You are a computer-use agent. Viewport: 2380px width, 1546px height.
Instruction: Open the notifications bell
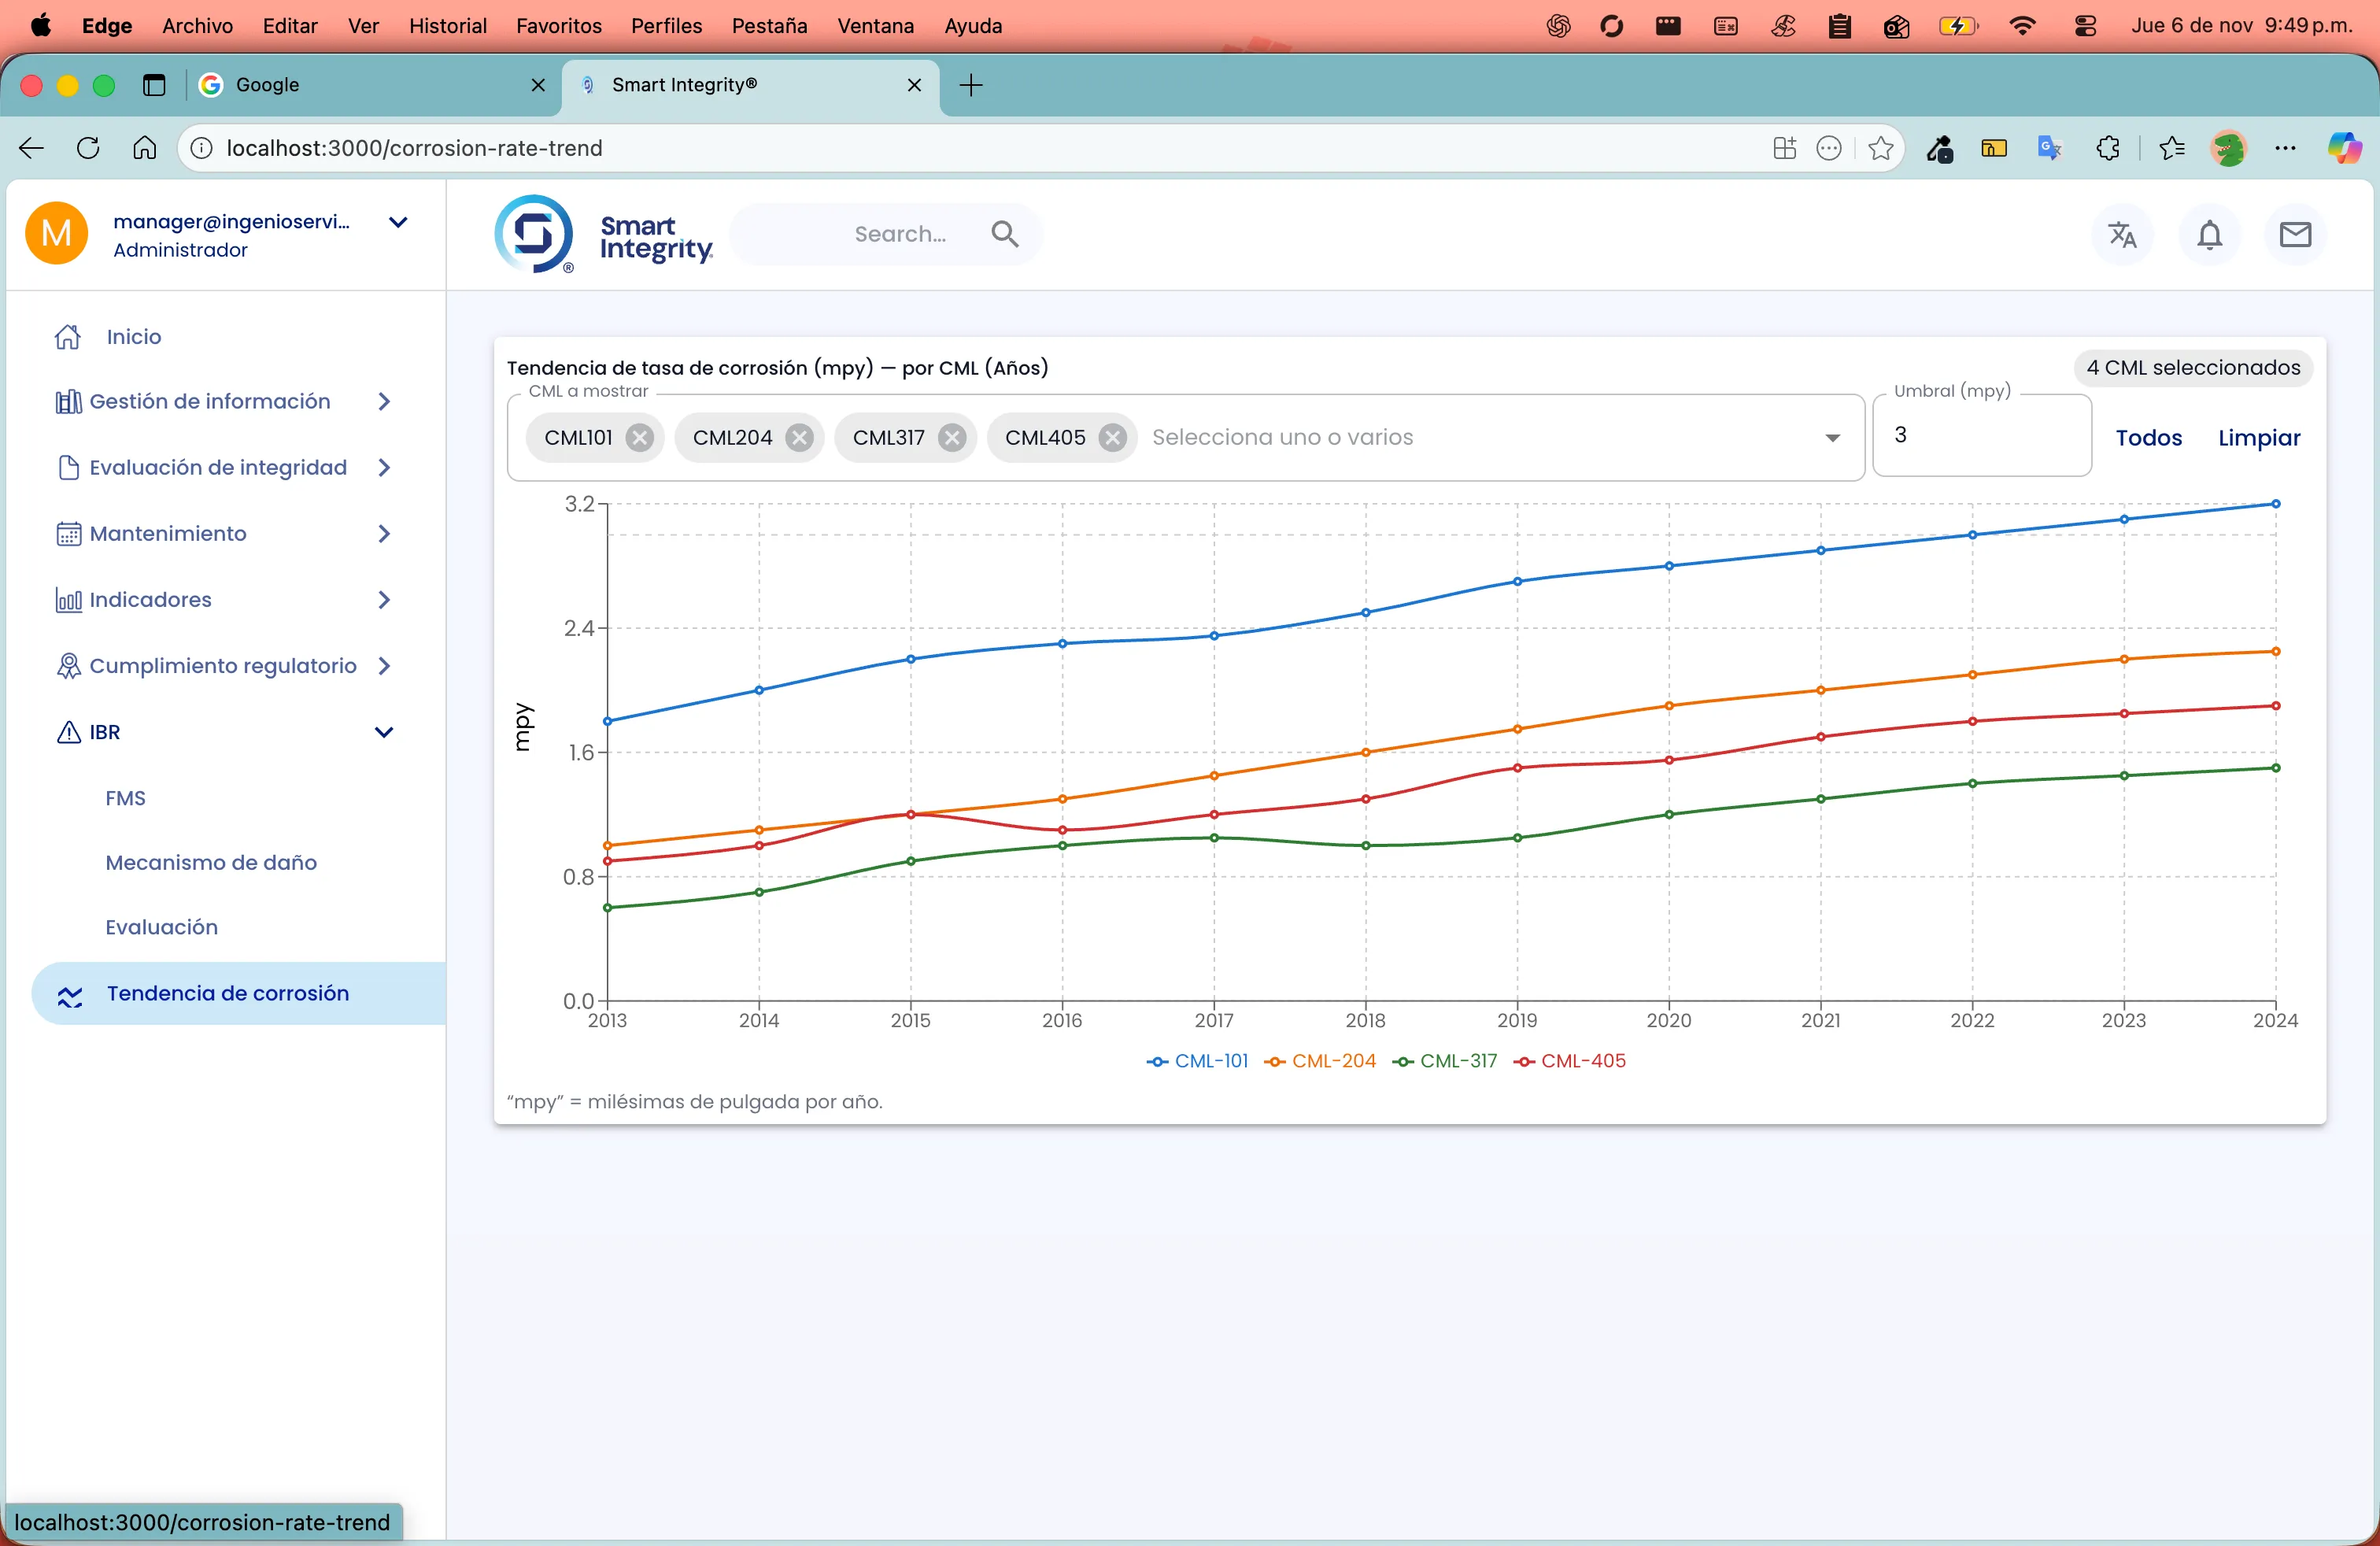click(2209, 235)
